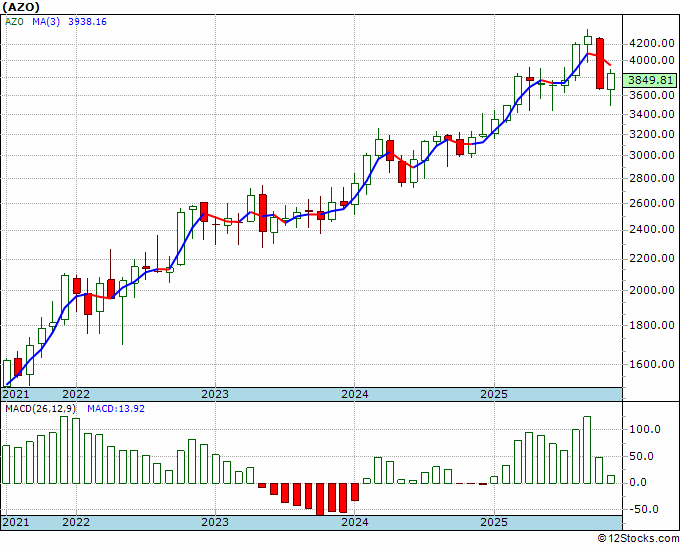Click the AZO legend label
Image resolution: width=680 pixels, height=546 pixels.
tap(14, 22)
